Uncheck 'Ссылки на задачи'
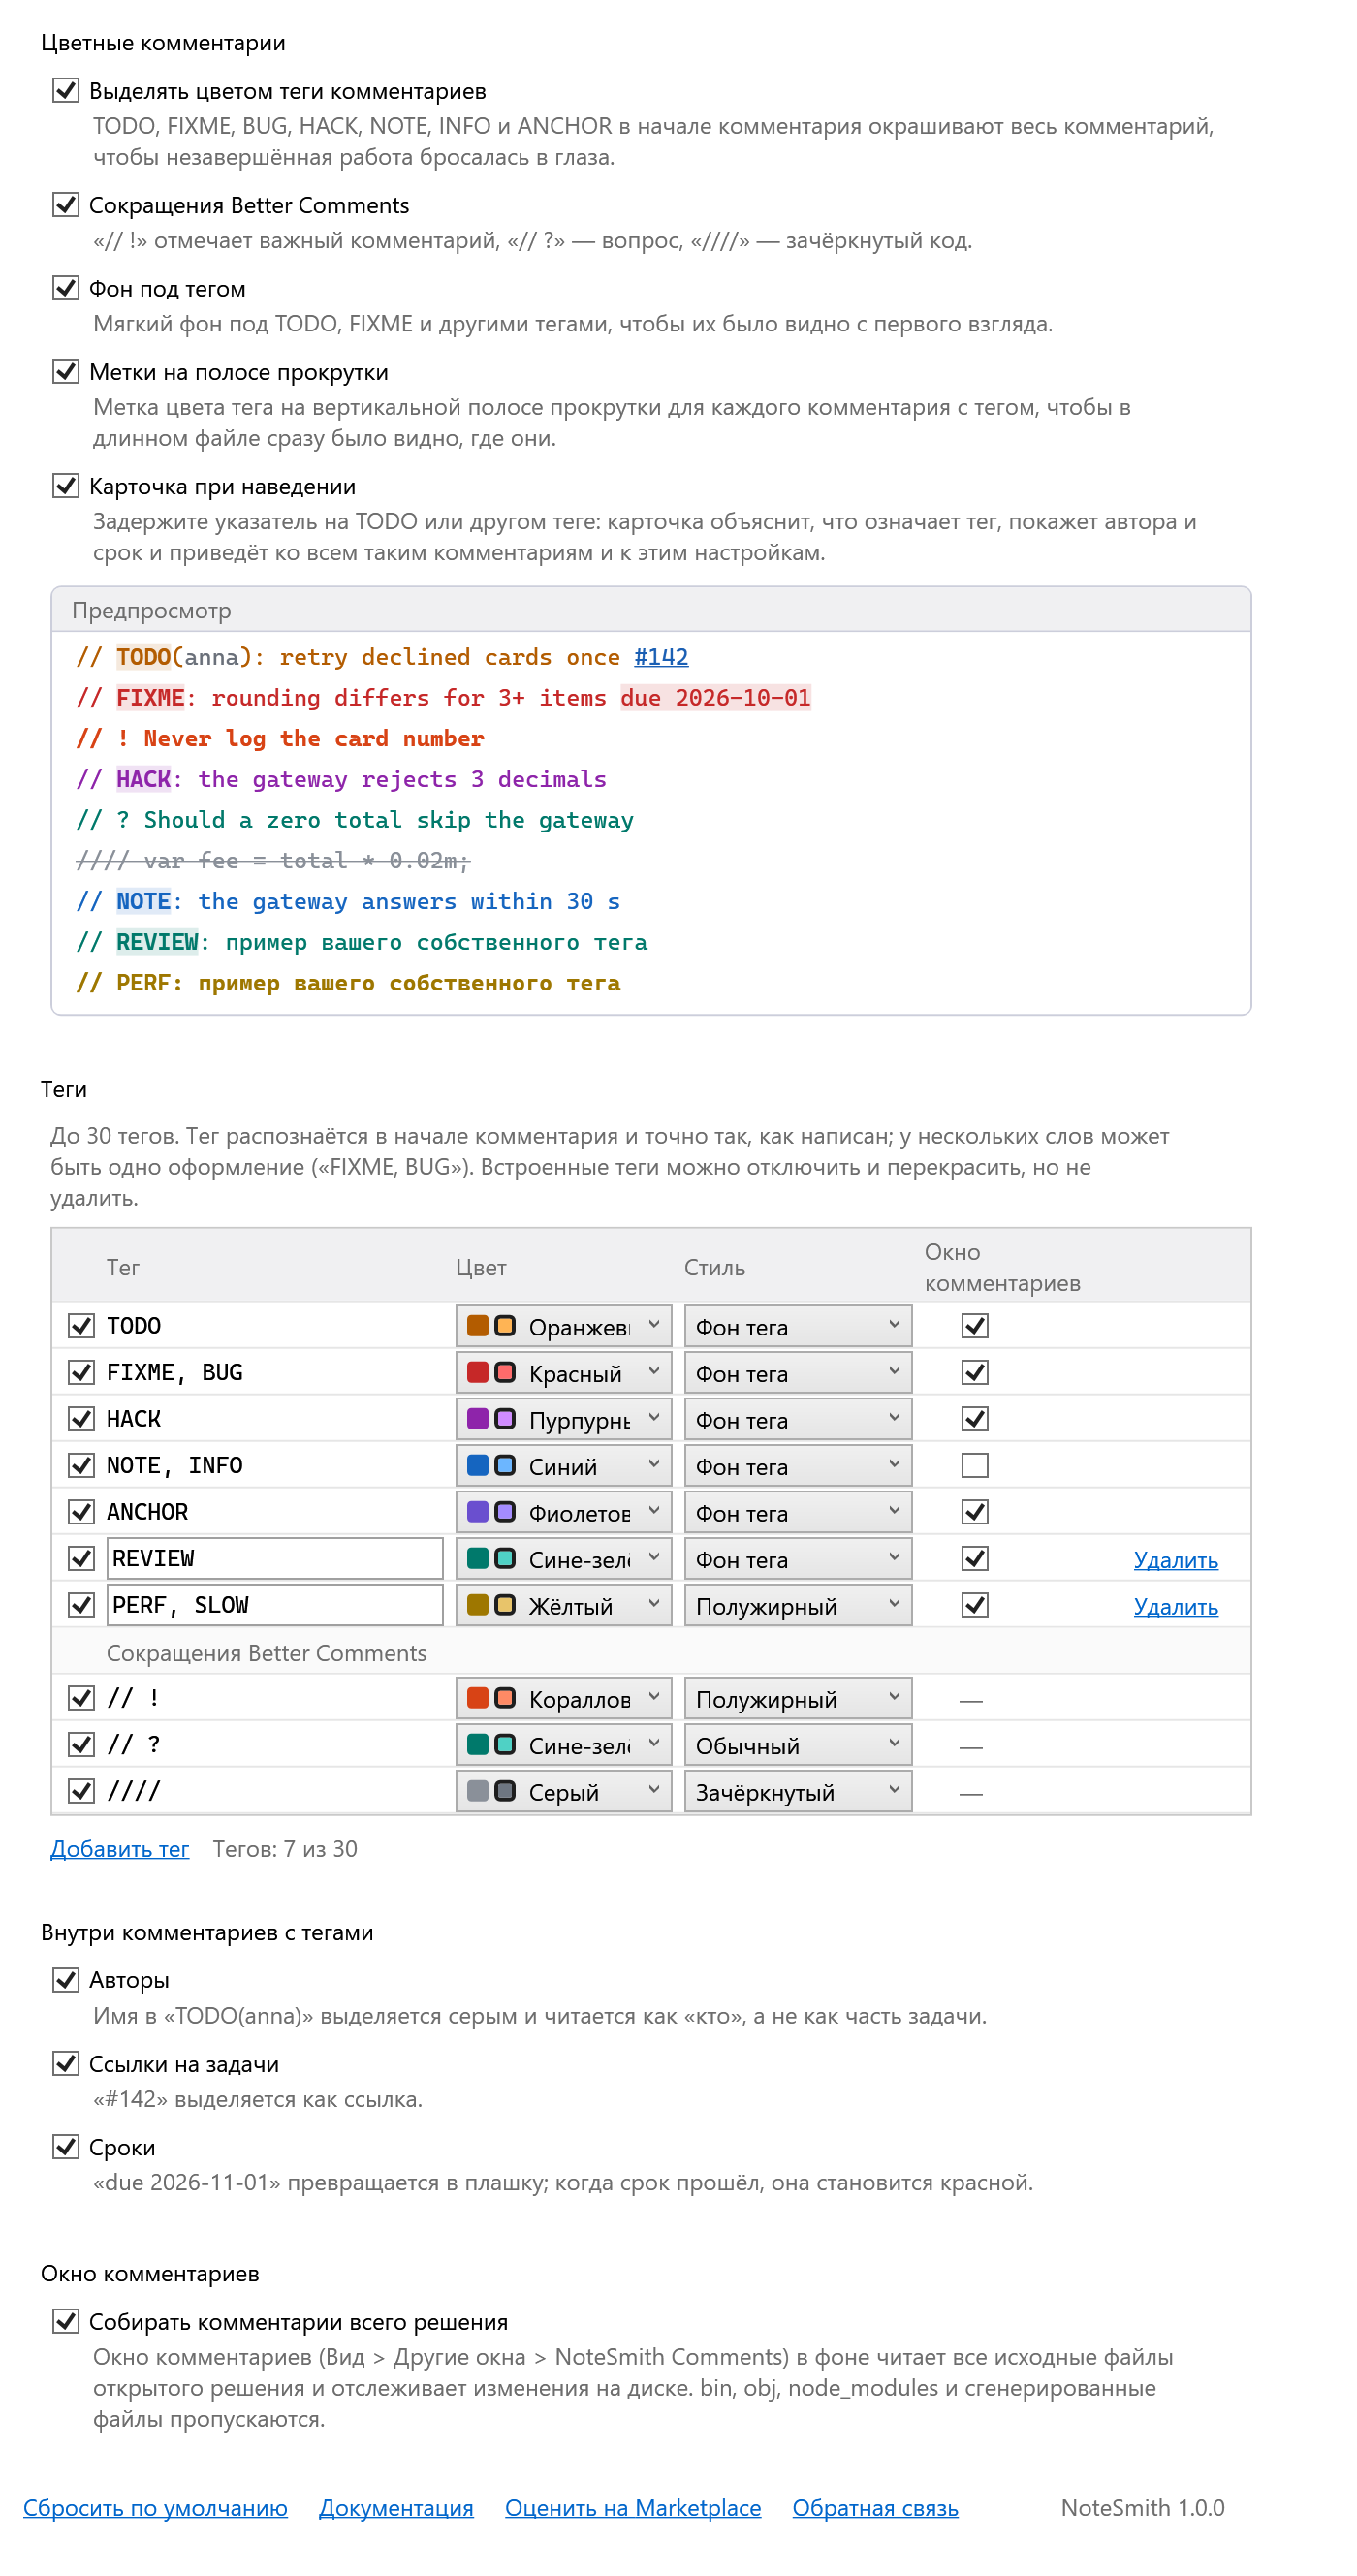Screen dimensions: 1357x2576 (66, 2065)
